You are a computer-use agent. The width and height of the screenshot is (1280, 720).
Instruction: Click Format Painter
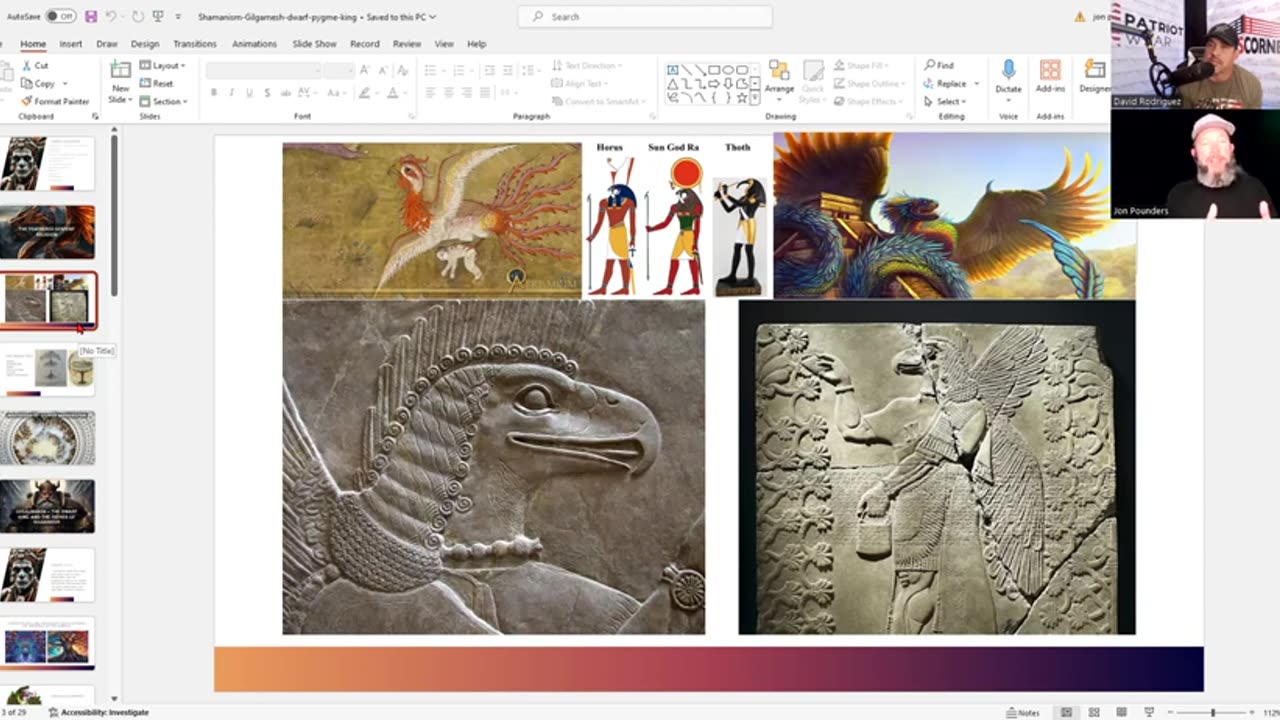[x=55, y=101]
